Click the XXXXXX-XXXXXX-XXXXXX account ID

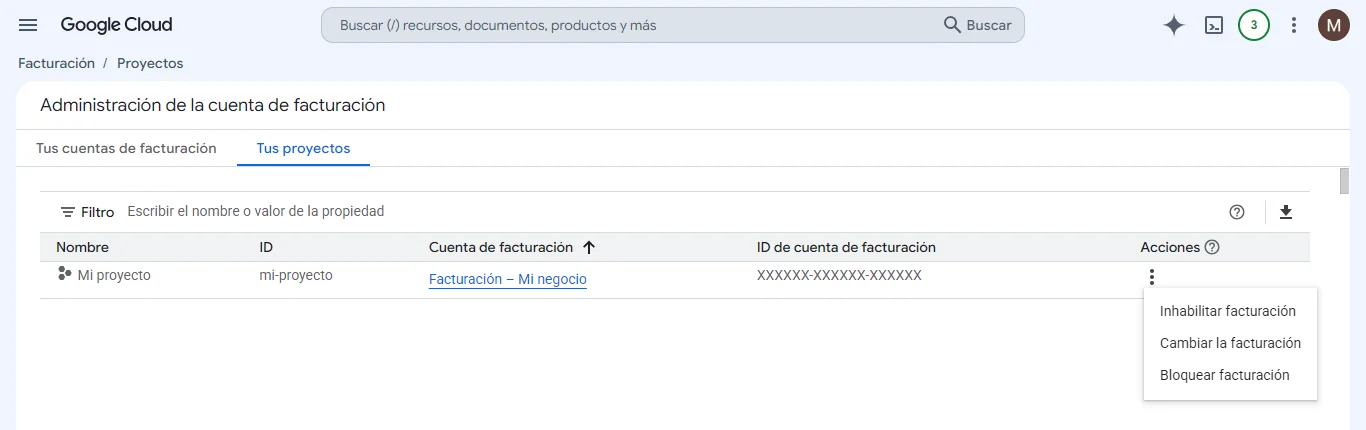point(839,275)
